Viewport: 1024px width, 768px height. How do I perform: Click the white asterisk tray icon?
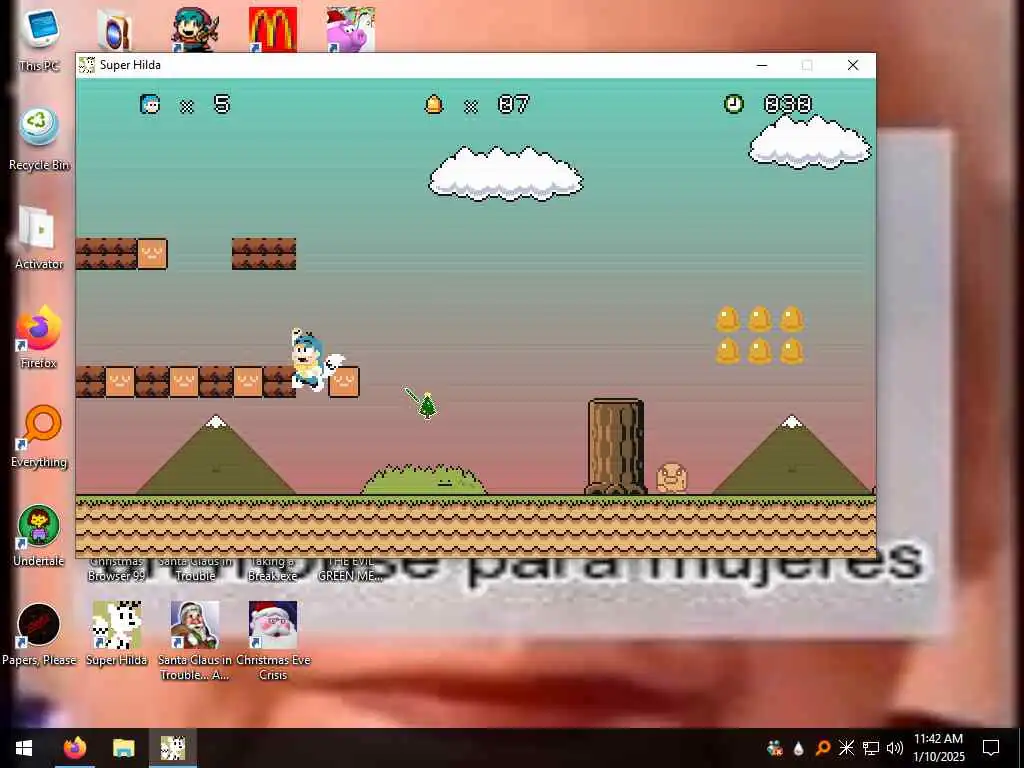[x=846, y=748]
